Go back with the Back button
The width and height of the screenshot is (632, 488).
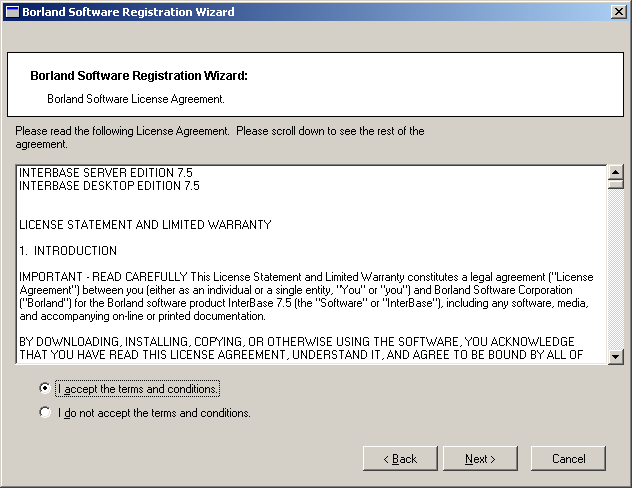[x=400, y=458]
